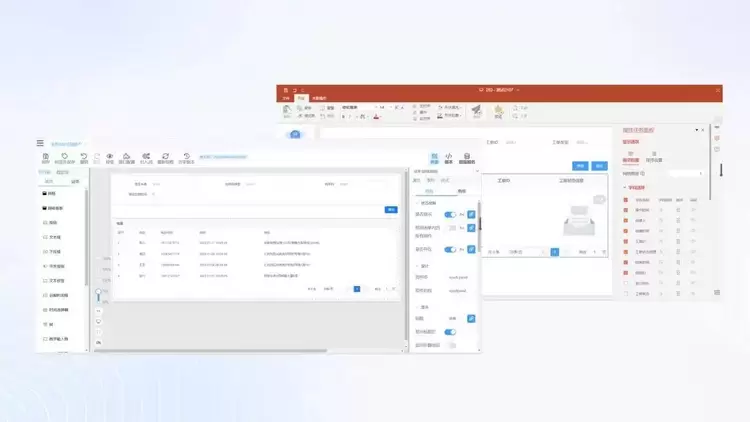Viewport: 750px width, 422px height.
Task: Click the blue edit icon beside first toggle
Action: click(471, 214)
